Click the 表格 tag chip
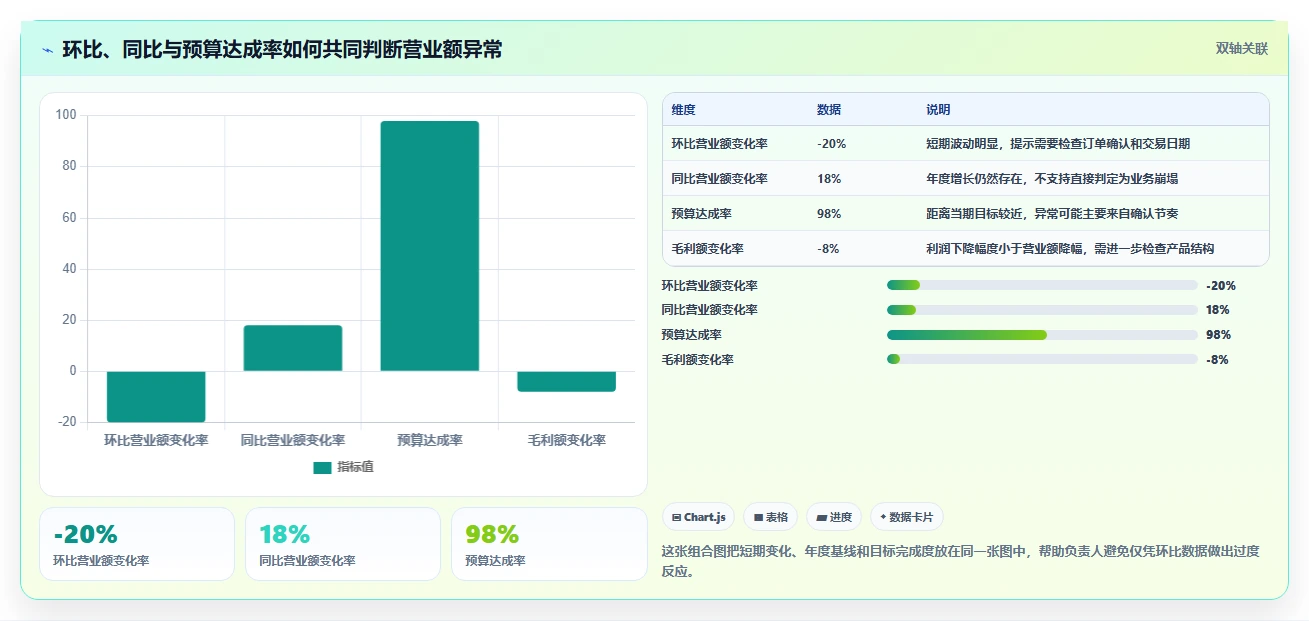 770,517
